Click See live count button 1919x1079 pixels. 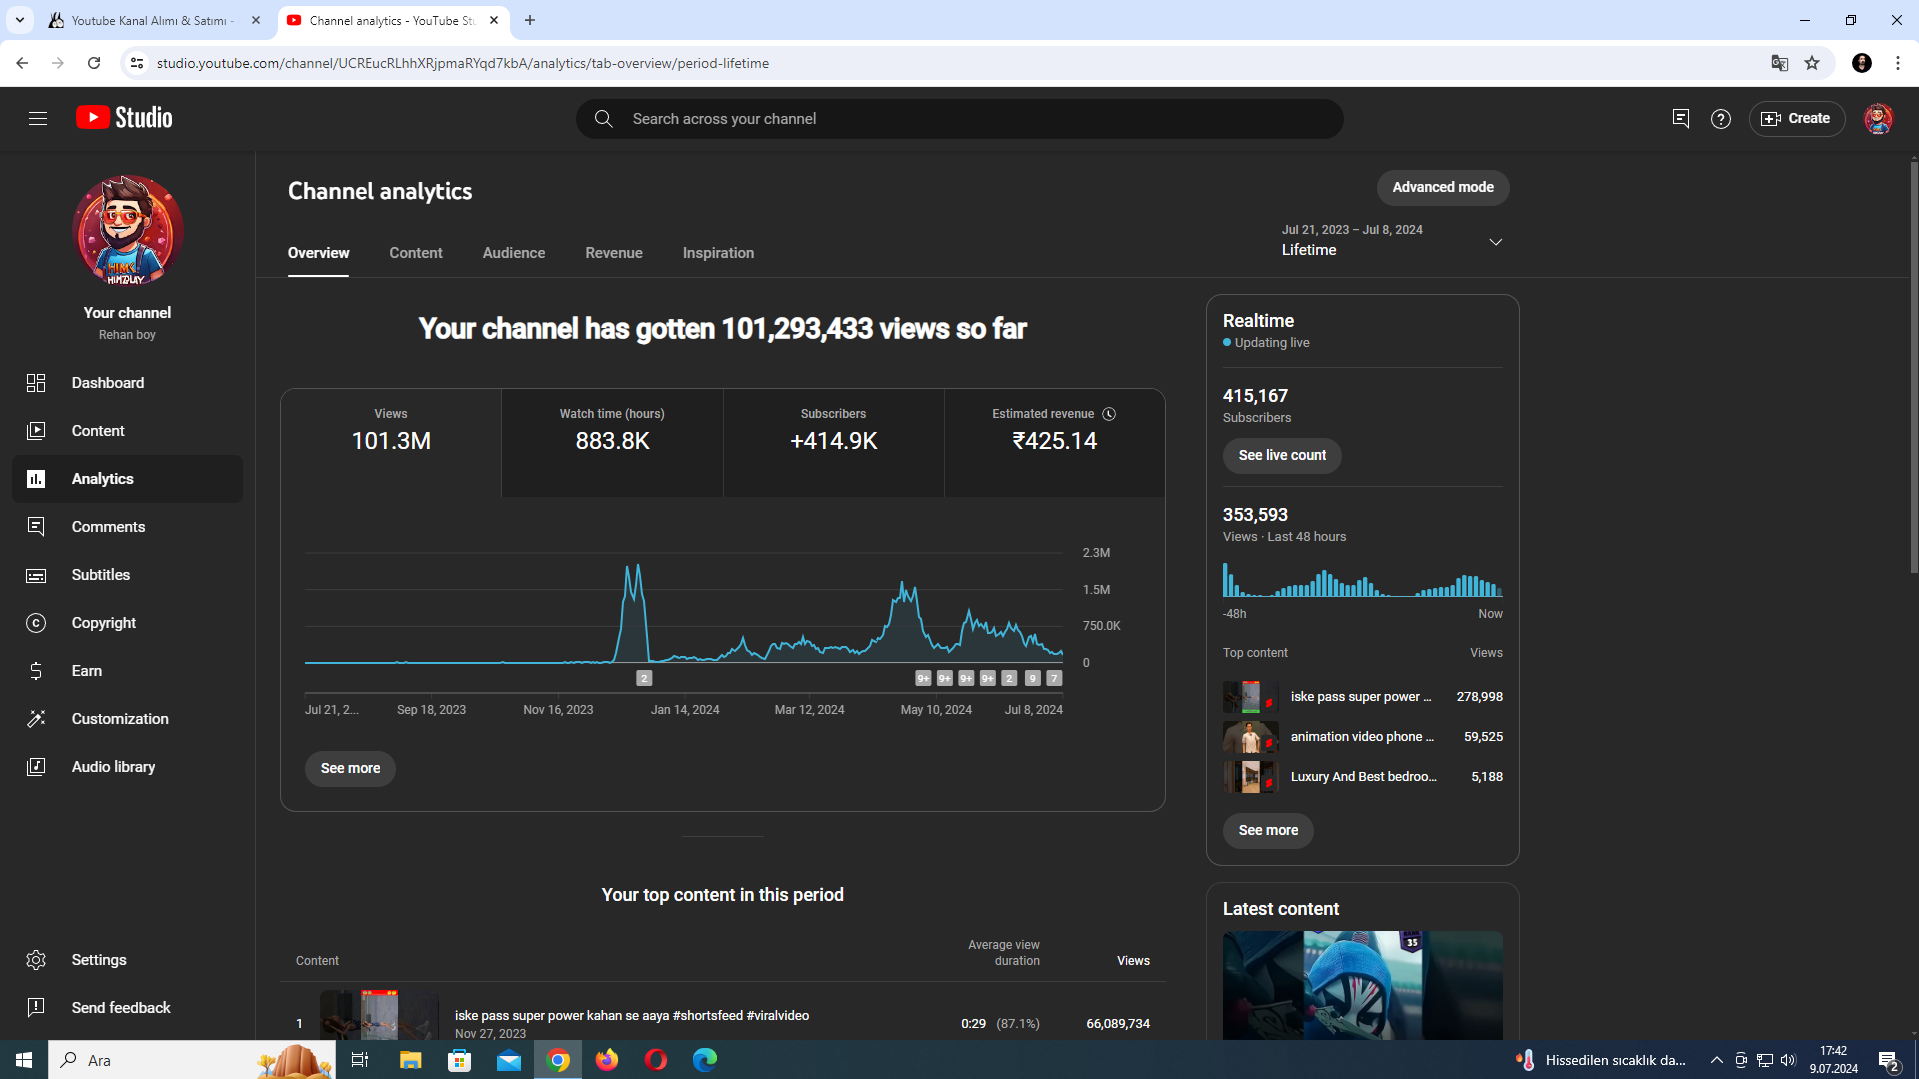pos(1282,456)
